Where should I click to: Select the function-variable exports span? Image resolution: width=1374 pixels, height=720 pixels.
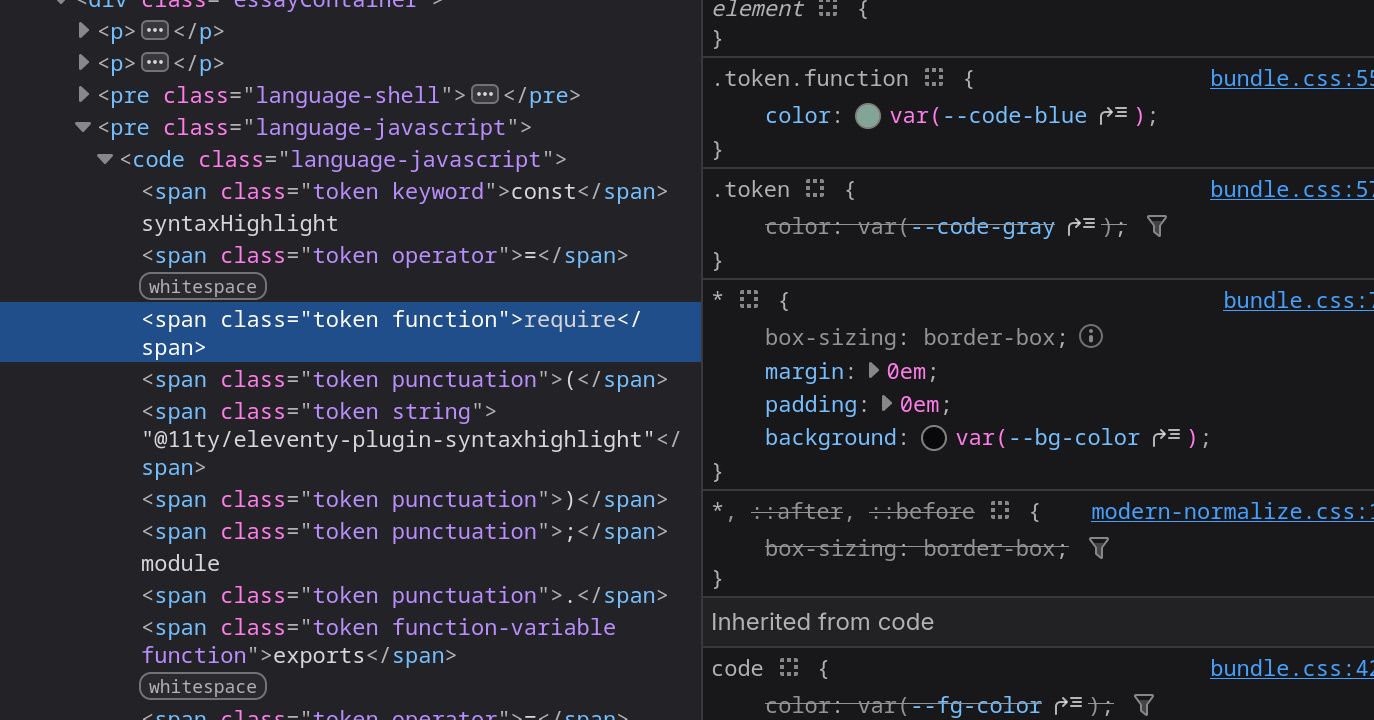coord(379,641)
